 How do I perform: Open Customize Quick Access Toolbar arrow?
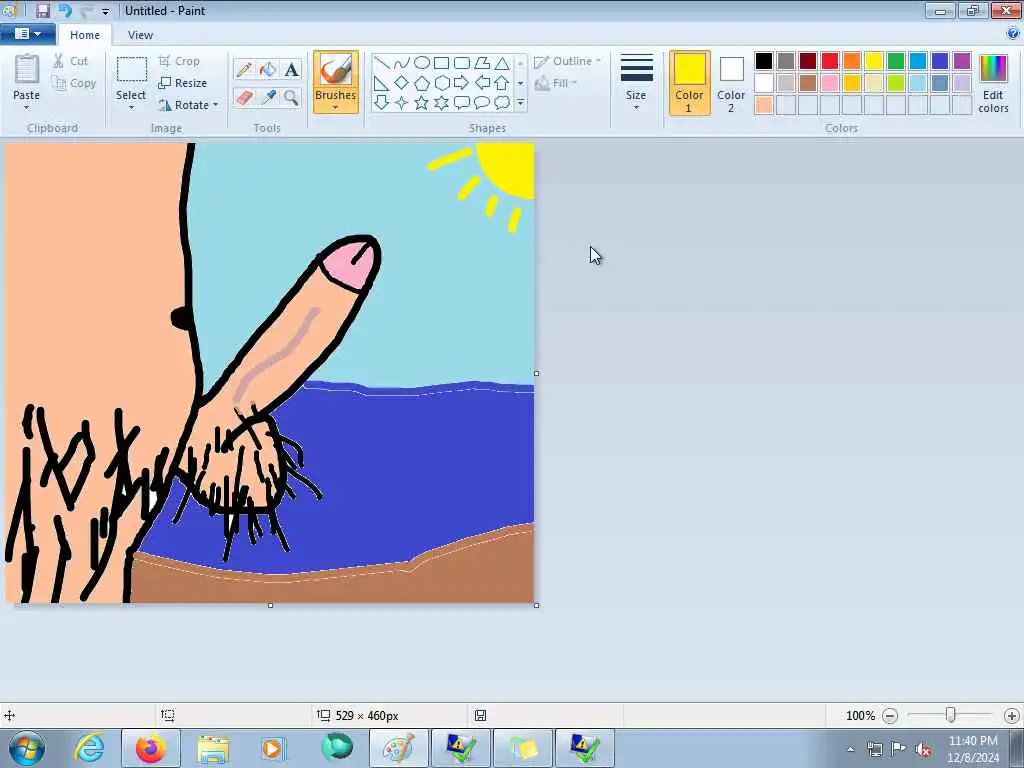105,11
